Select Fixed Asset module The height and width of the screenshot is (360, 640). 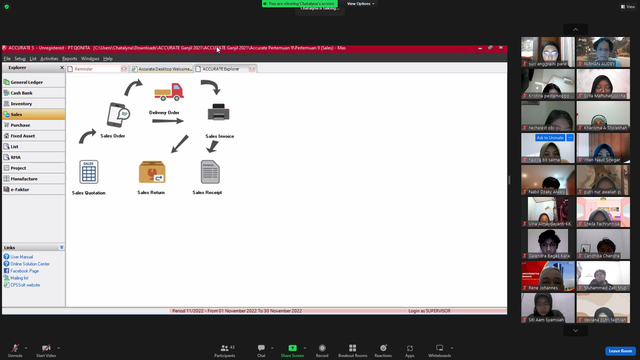coord(33,136)
